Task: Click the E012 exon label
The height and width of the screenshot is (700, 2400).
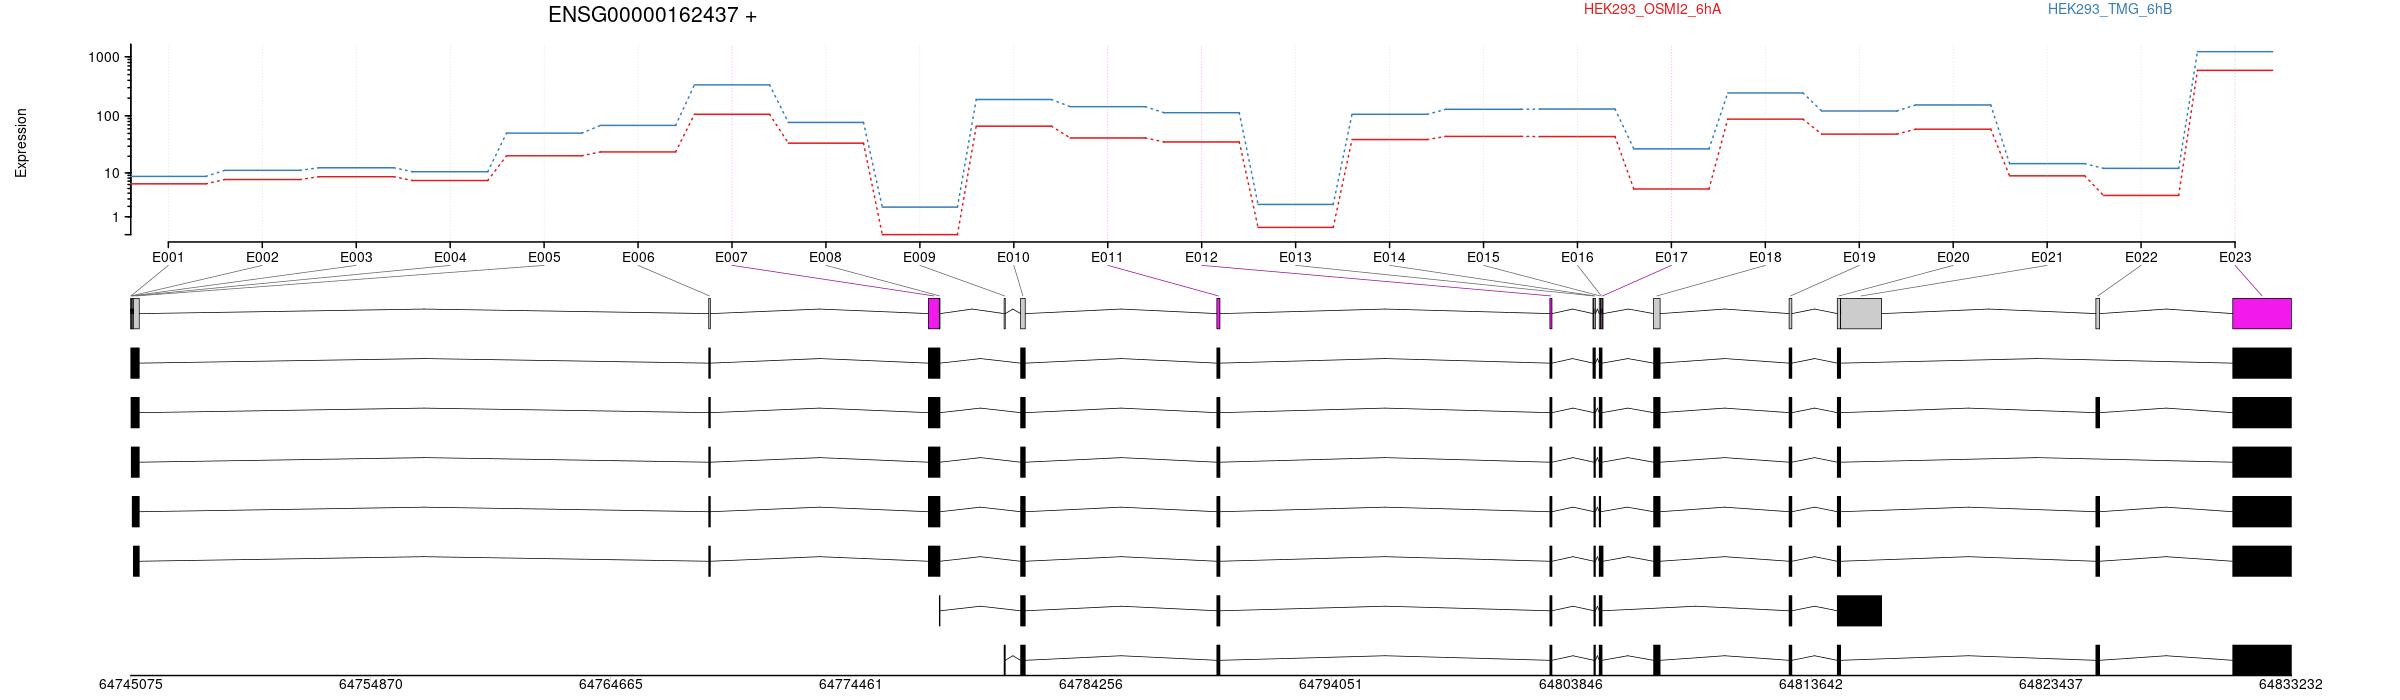Action: coord(1201,257)
